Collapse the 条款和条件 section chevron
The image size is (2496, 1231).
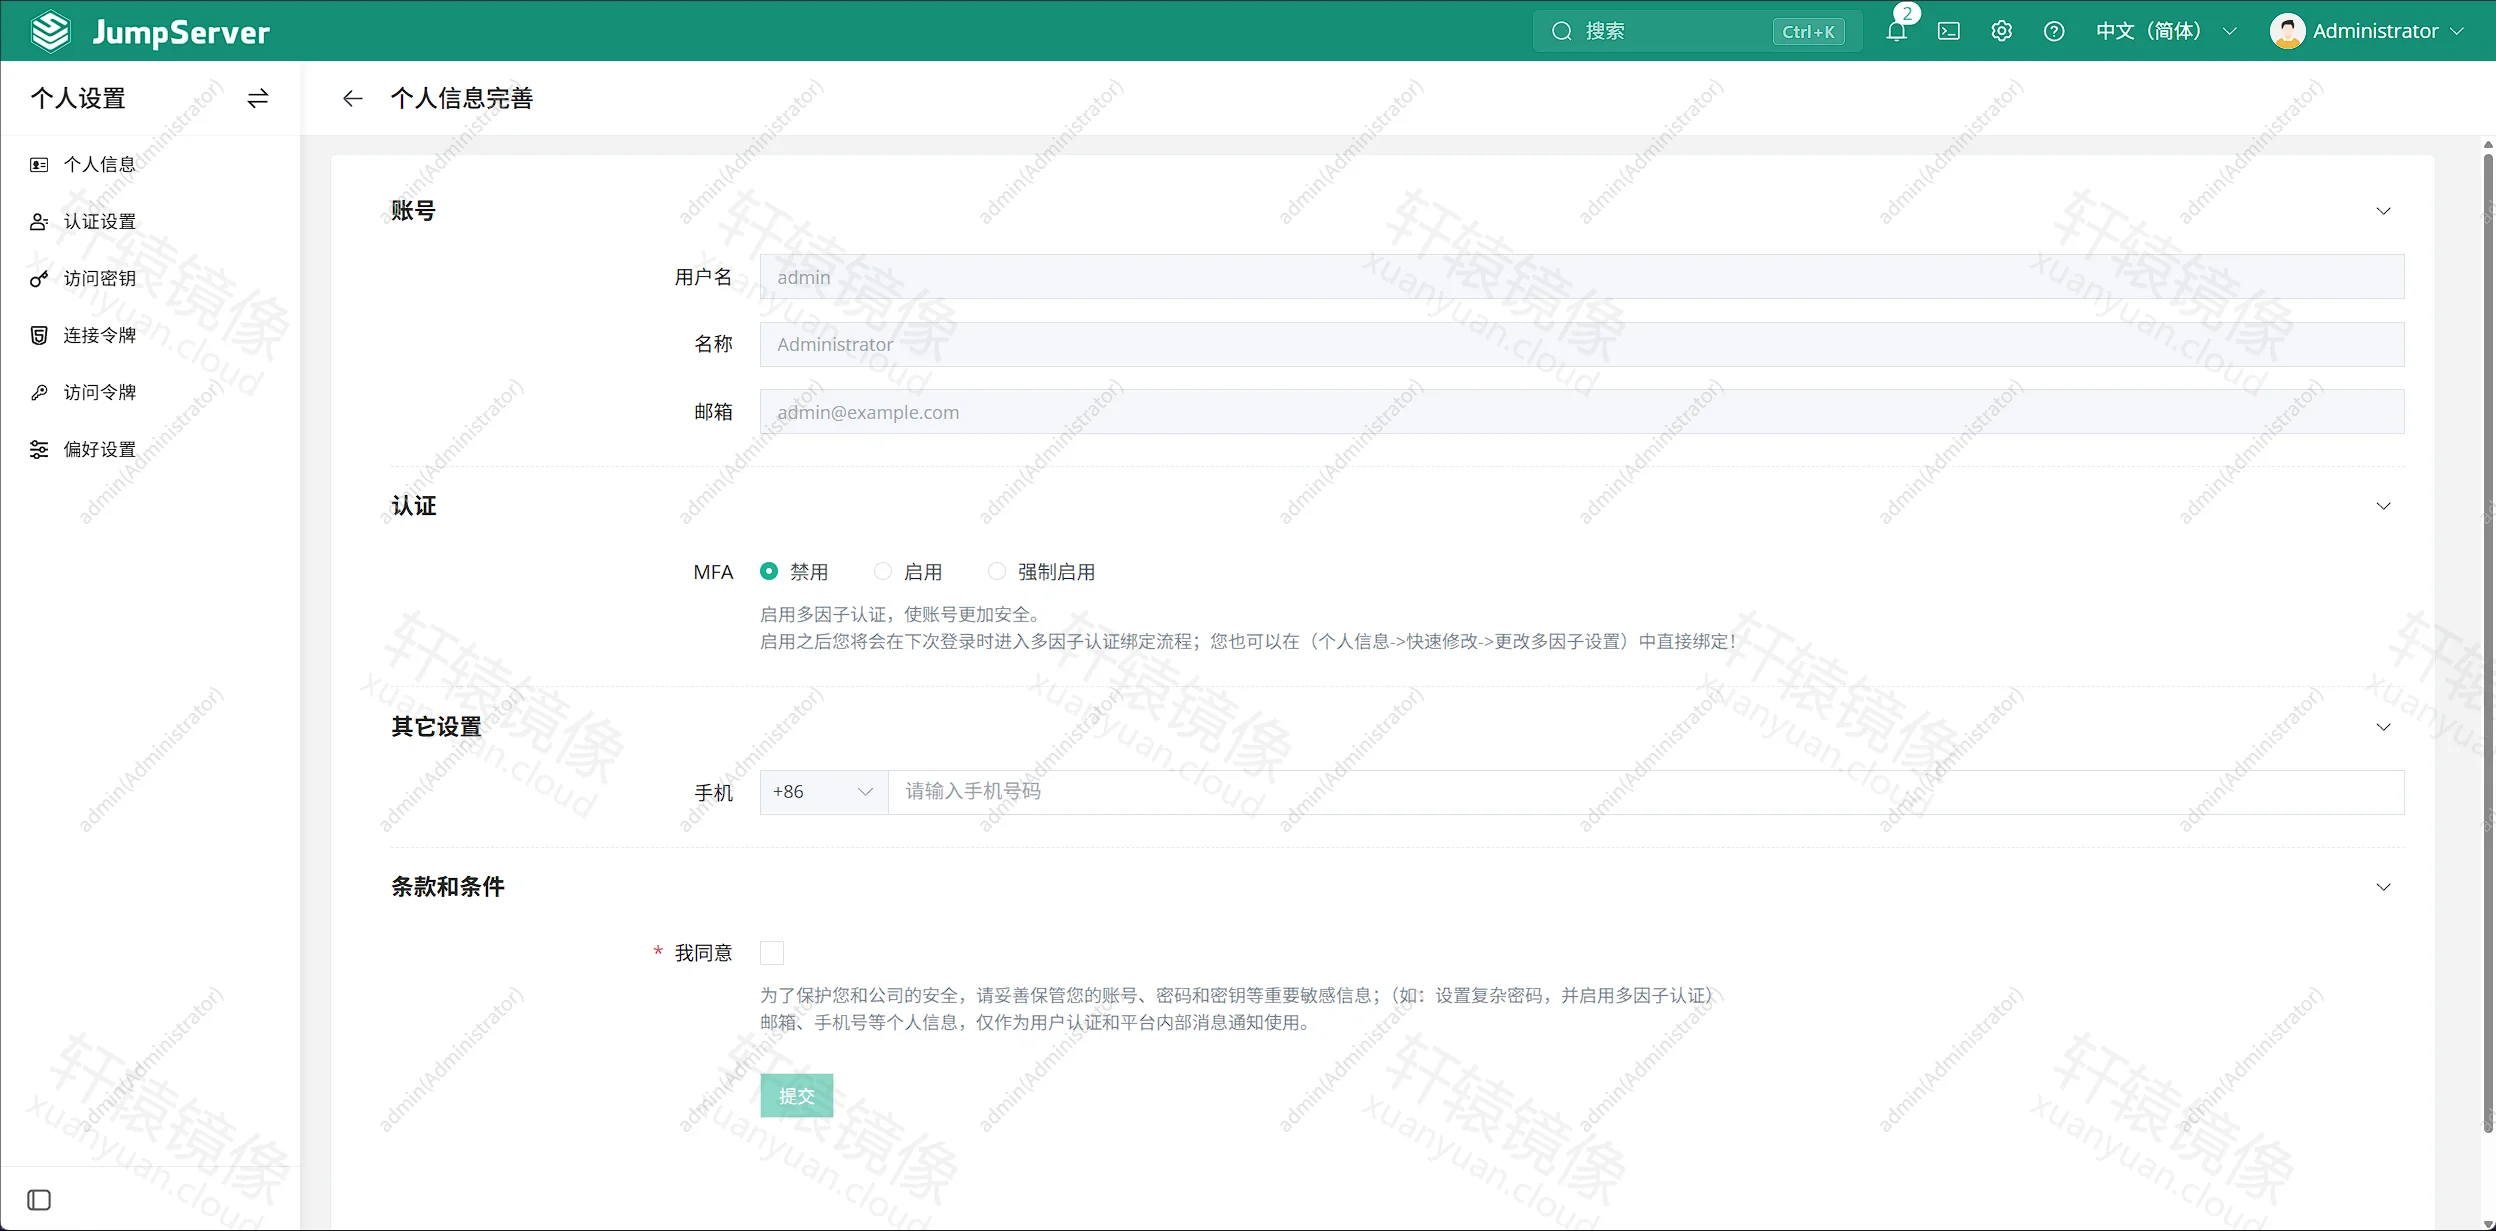point(2383,887)
